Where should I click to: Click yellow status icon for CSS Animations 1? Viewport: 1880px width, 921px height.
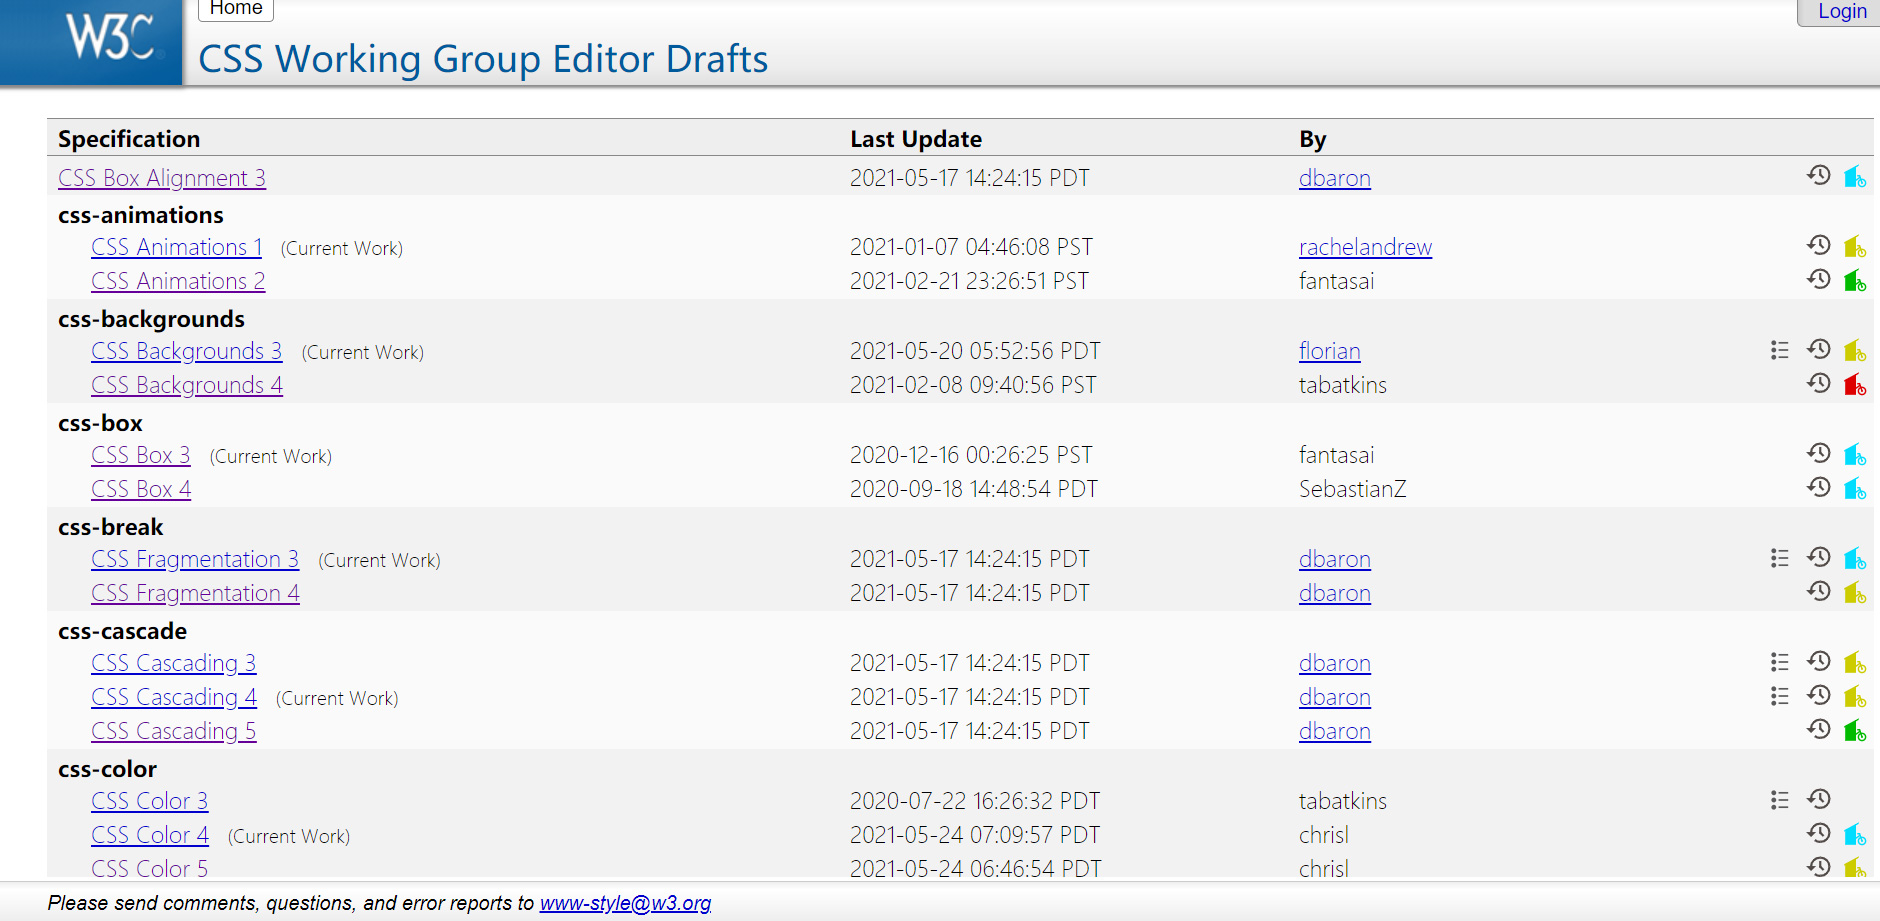(1855, 246)
